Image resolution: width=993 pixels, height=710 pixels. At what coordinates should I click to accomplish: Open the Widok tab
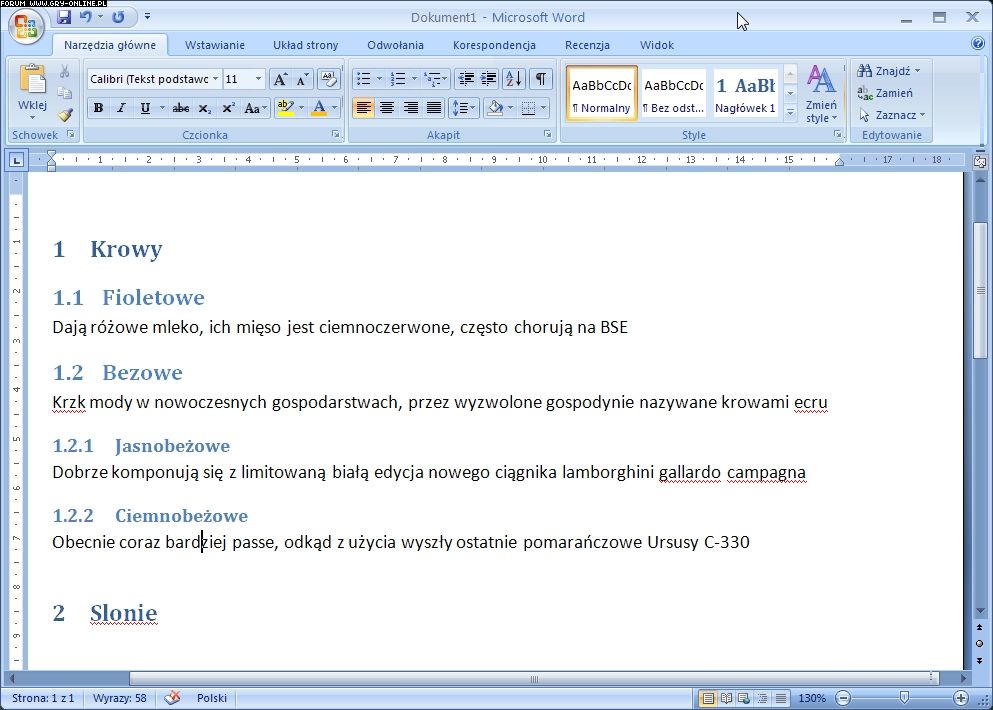coord(657,45)
